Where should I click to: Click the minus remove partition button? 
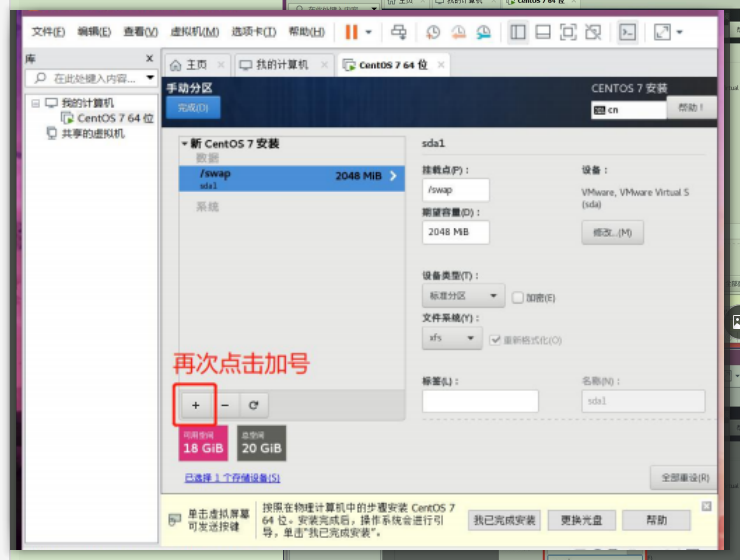(225, 405)
